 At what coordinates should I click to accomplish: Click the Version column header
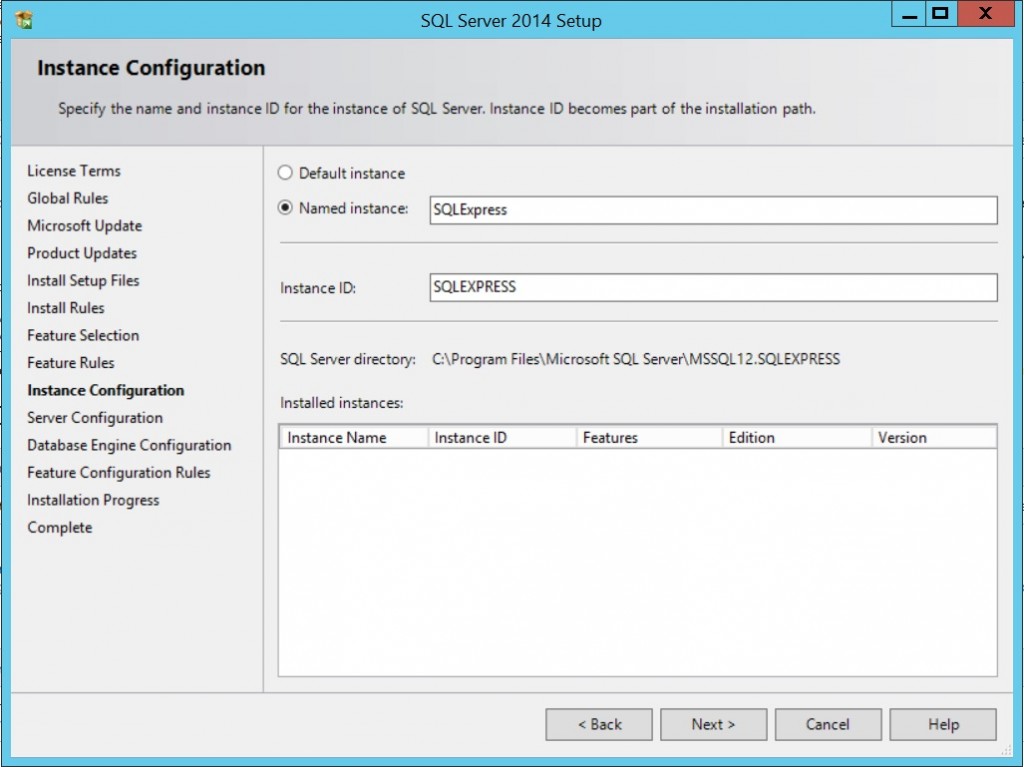coord(934,438)
